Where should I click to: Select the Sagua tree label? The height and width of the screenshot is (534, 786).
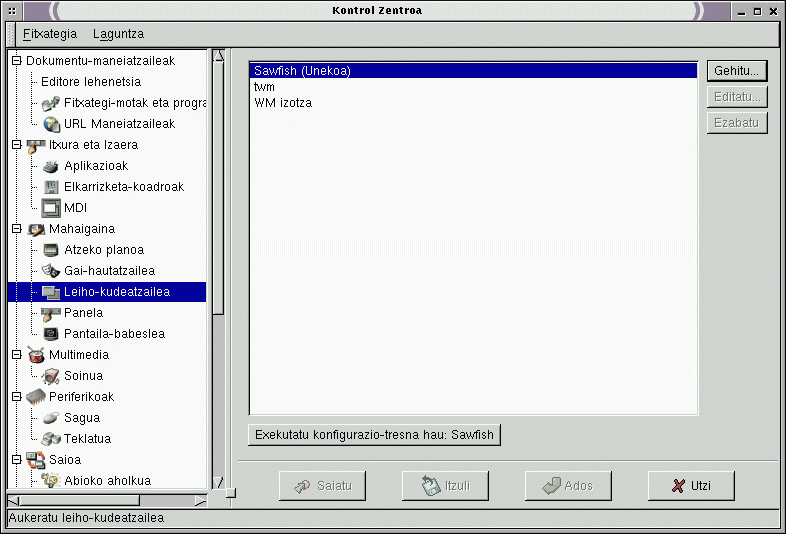(x=82, y=418)
